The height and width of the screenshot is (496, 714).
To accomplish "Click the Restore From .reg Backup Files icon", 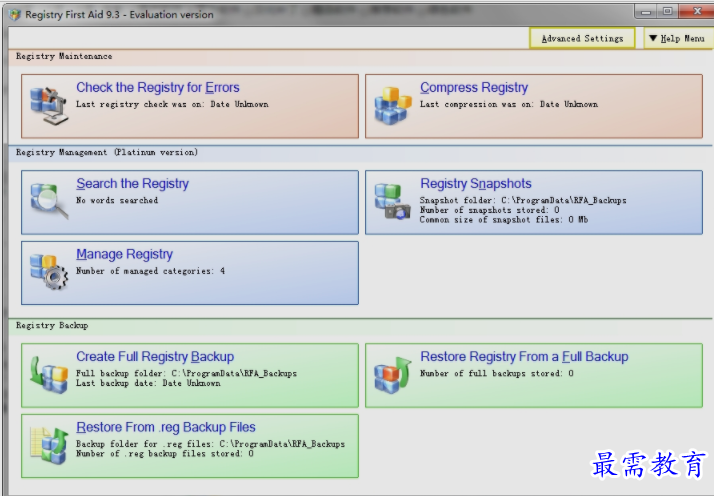I will coord(49,445).
